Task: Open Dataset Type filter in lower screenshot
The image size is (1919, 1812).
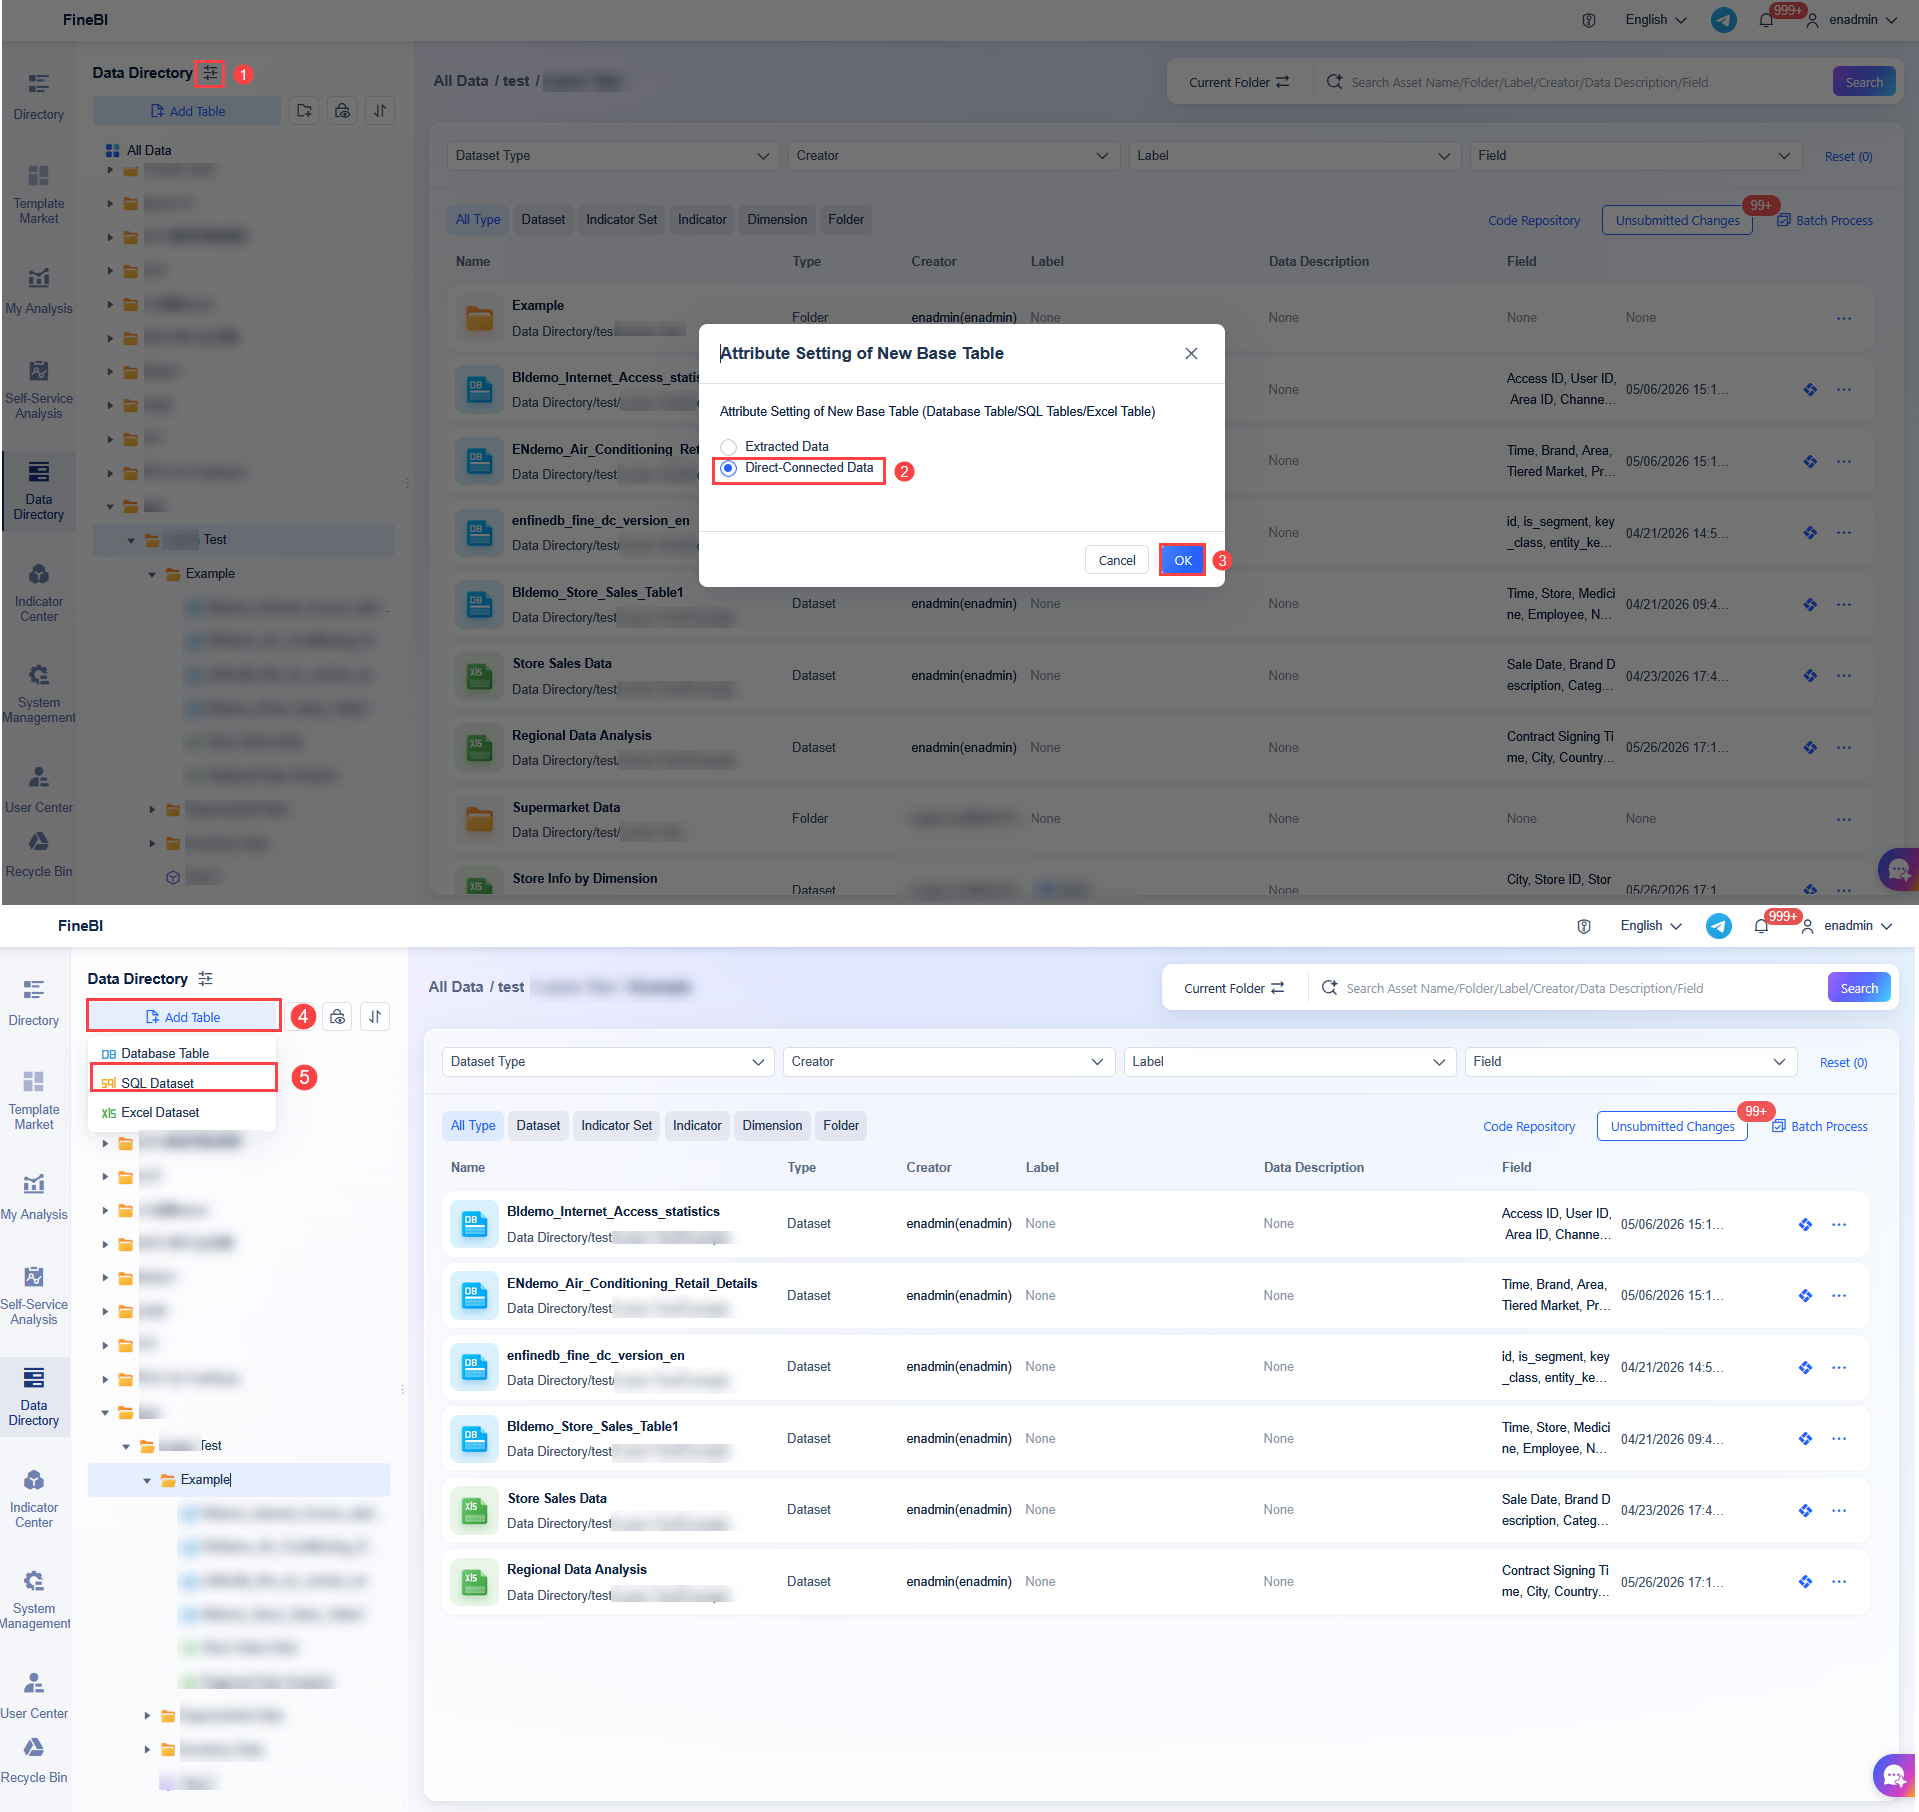Action: (x=608, y=1062)
